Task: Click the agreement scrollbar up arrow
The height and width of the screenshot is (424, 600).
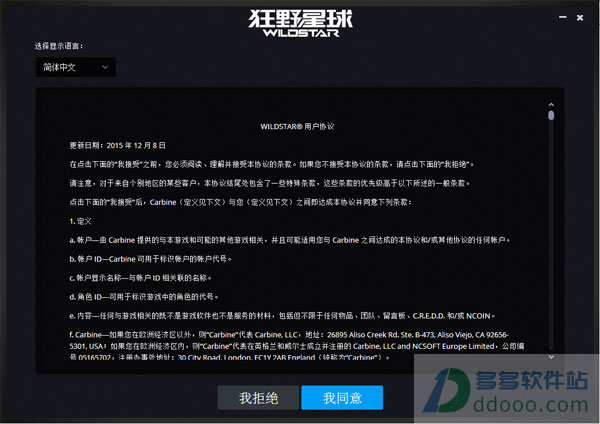Action: (551, 104)
